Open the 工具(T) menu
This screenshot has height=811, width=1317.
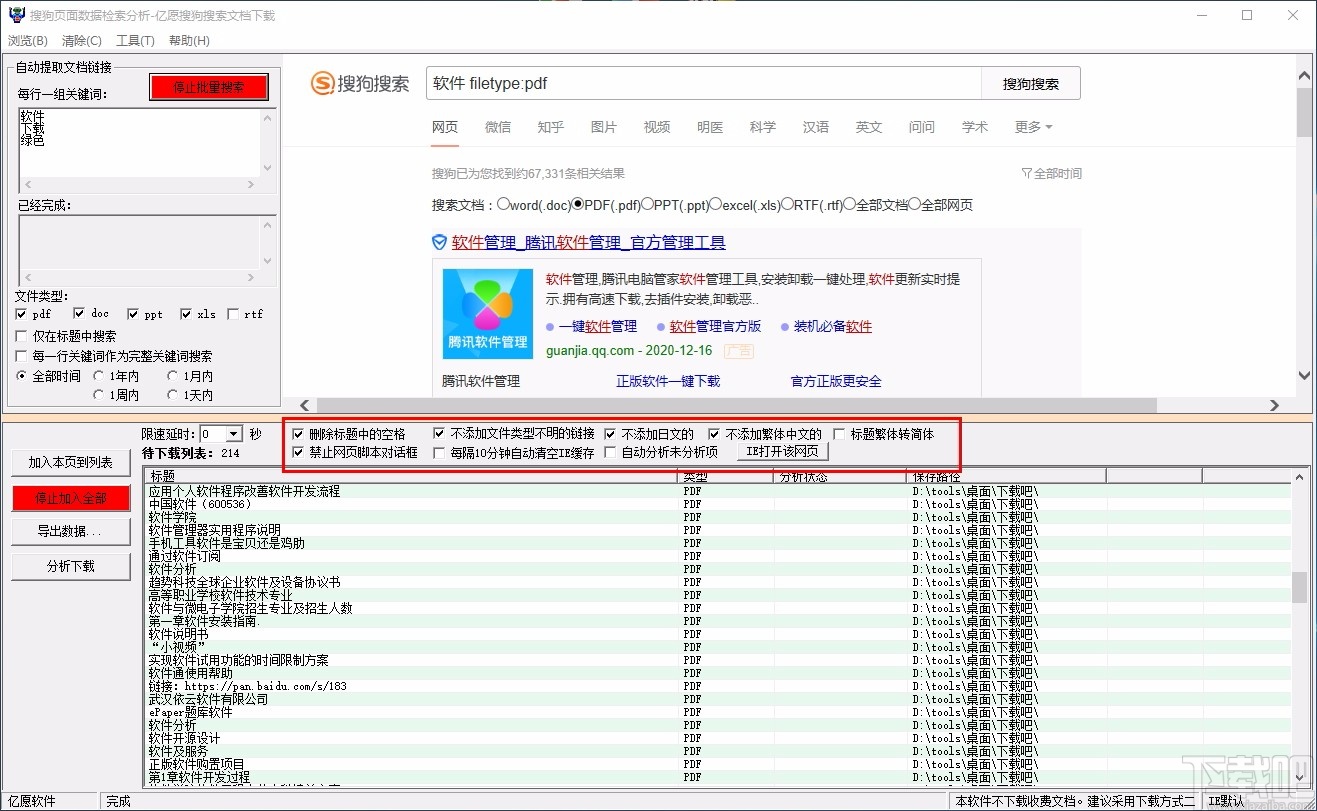(135, 40)
